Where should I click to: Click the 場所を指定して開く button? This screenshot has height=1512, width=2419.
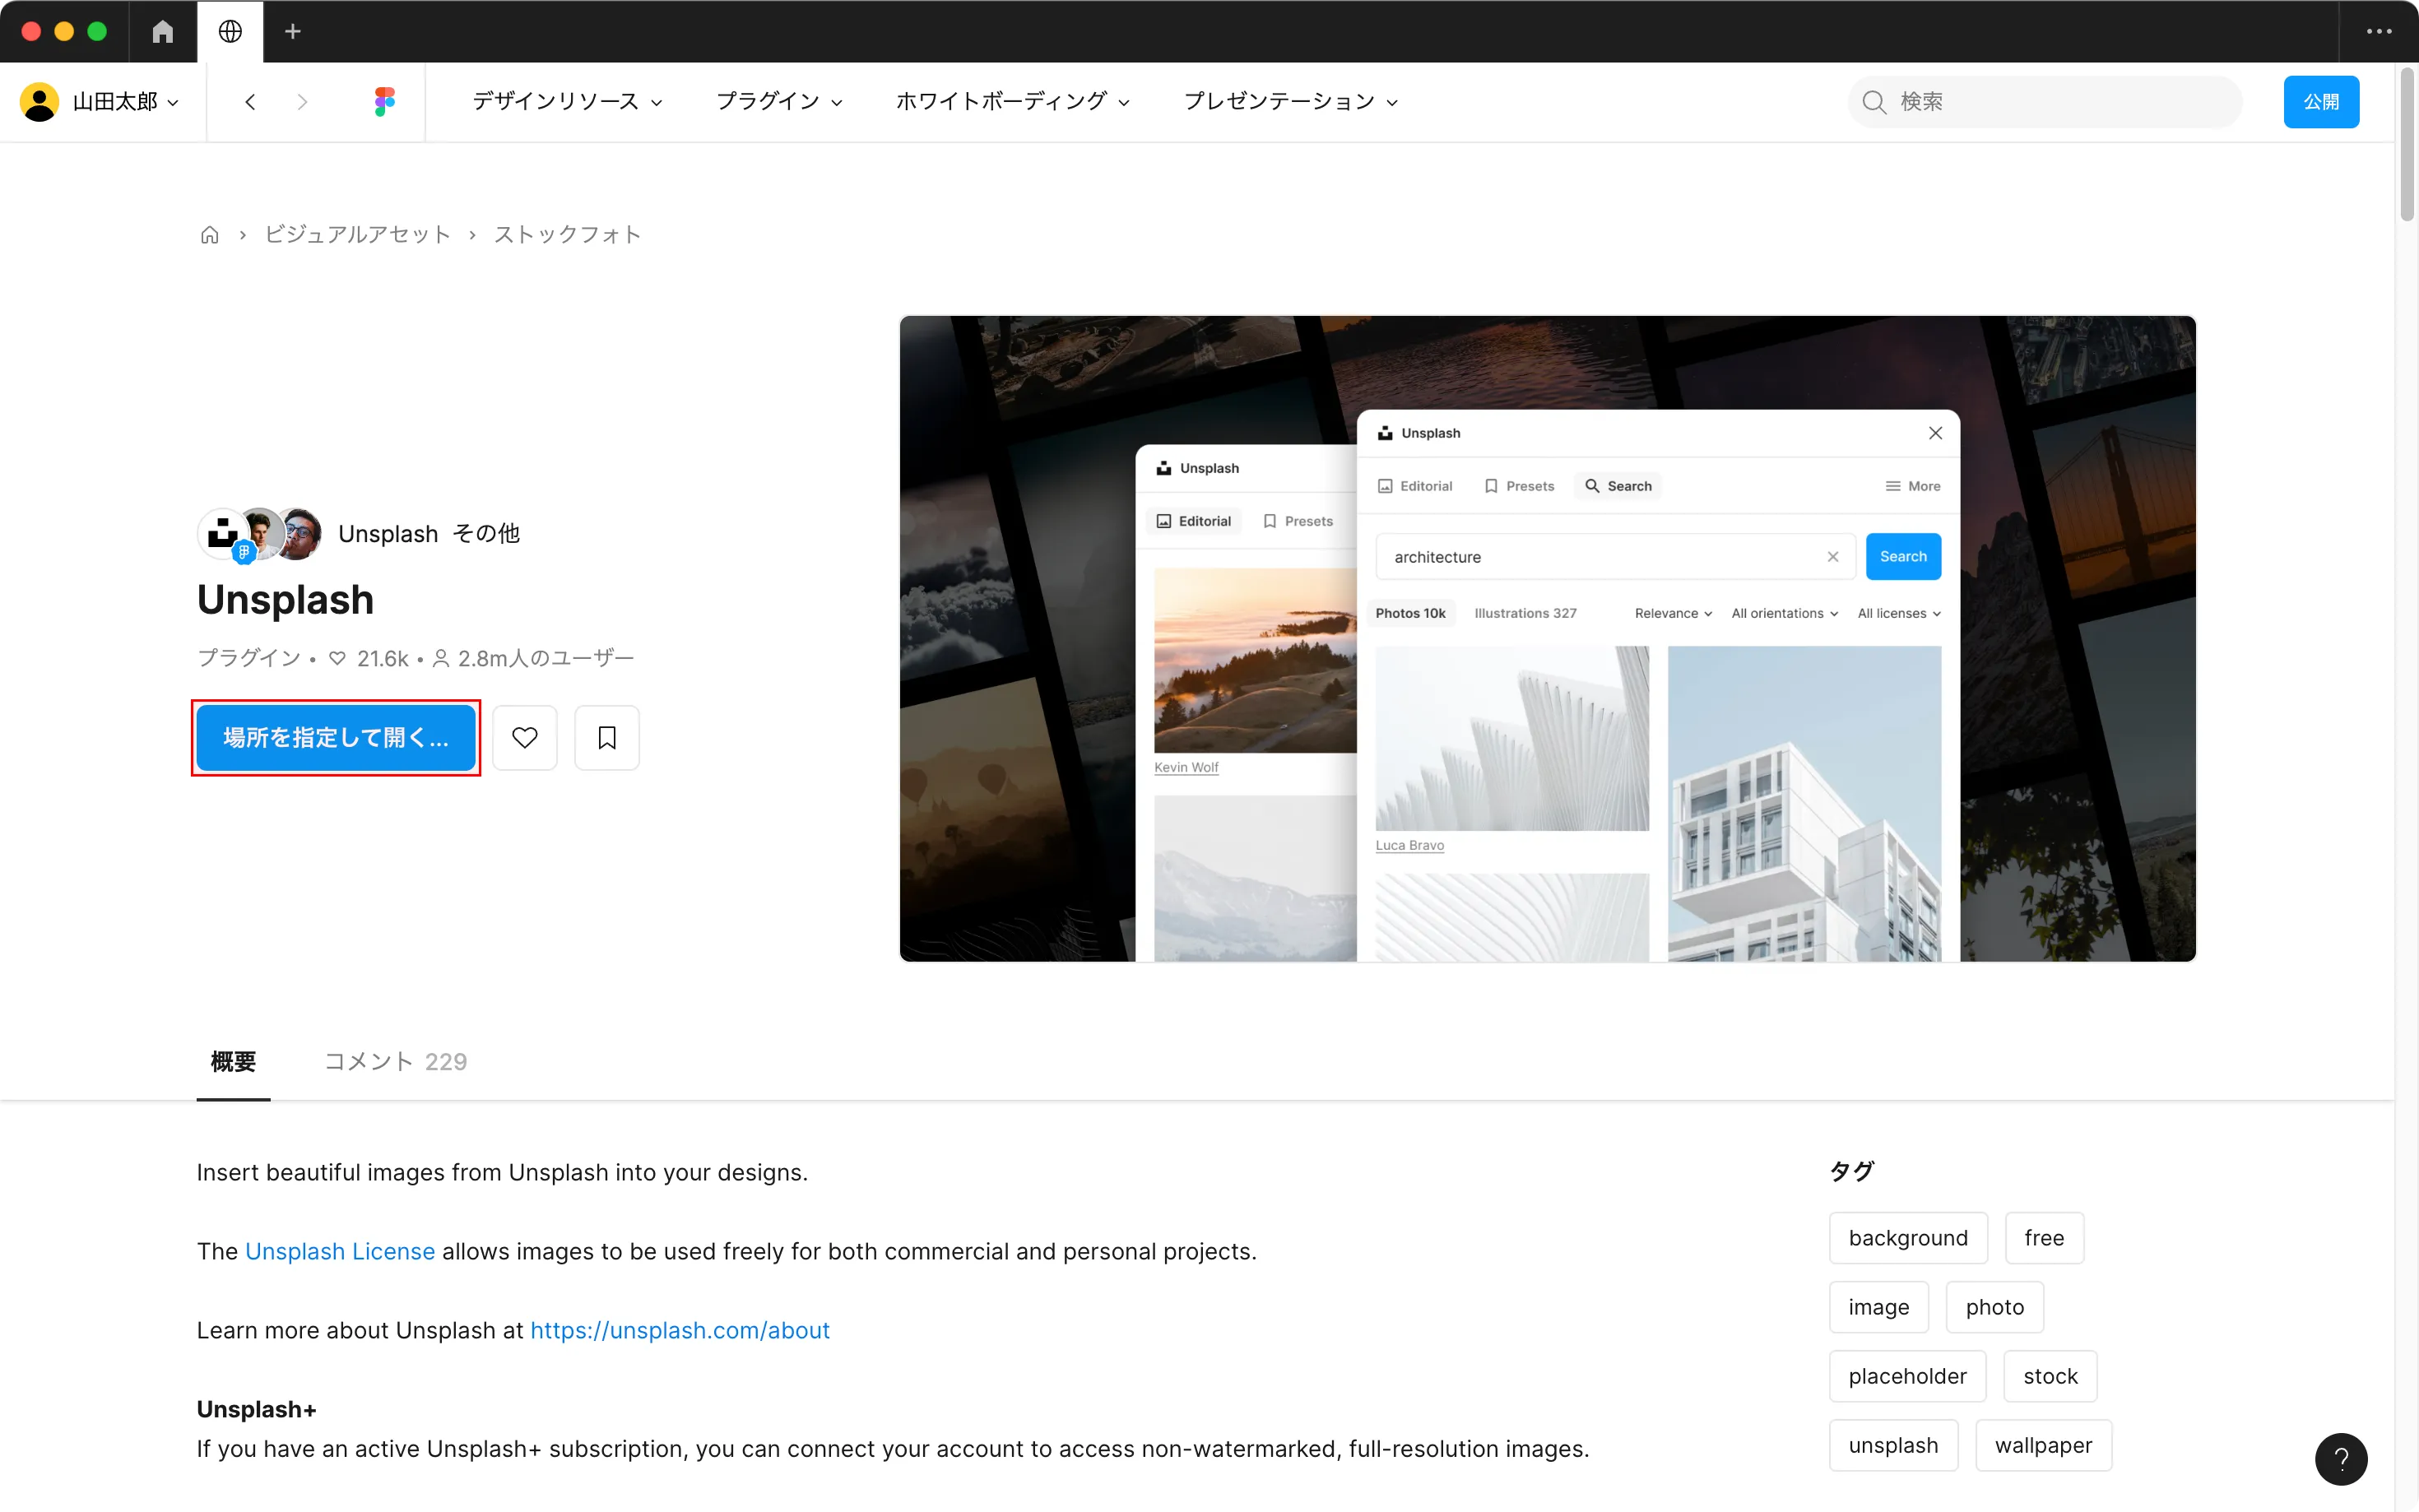click(336, 738)
